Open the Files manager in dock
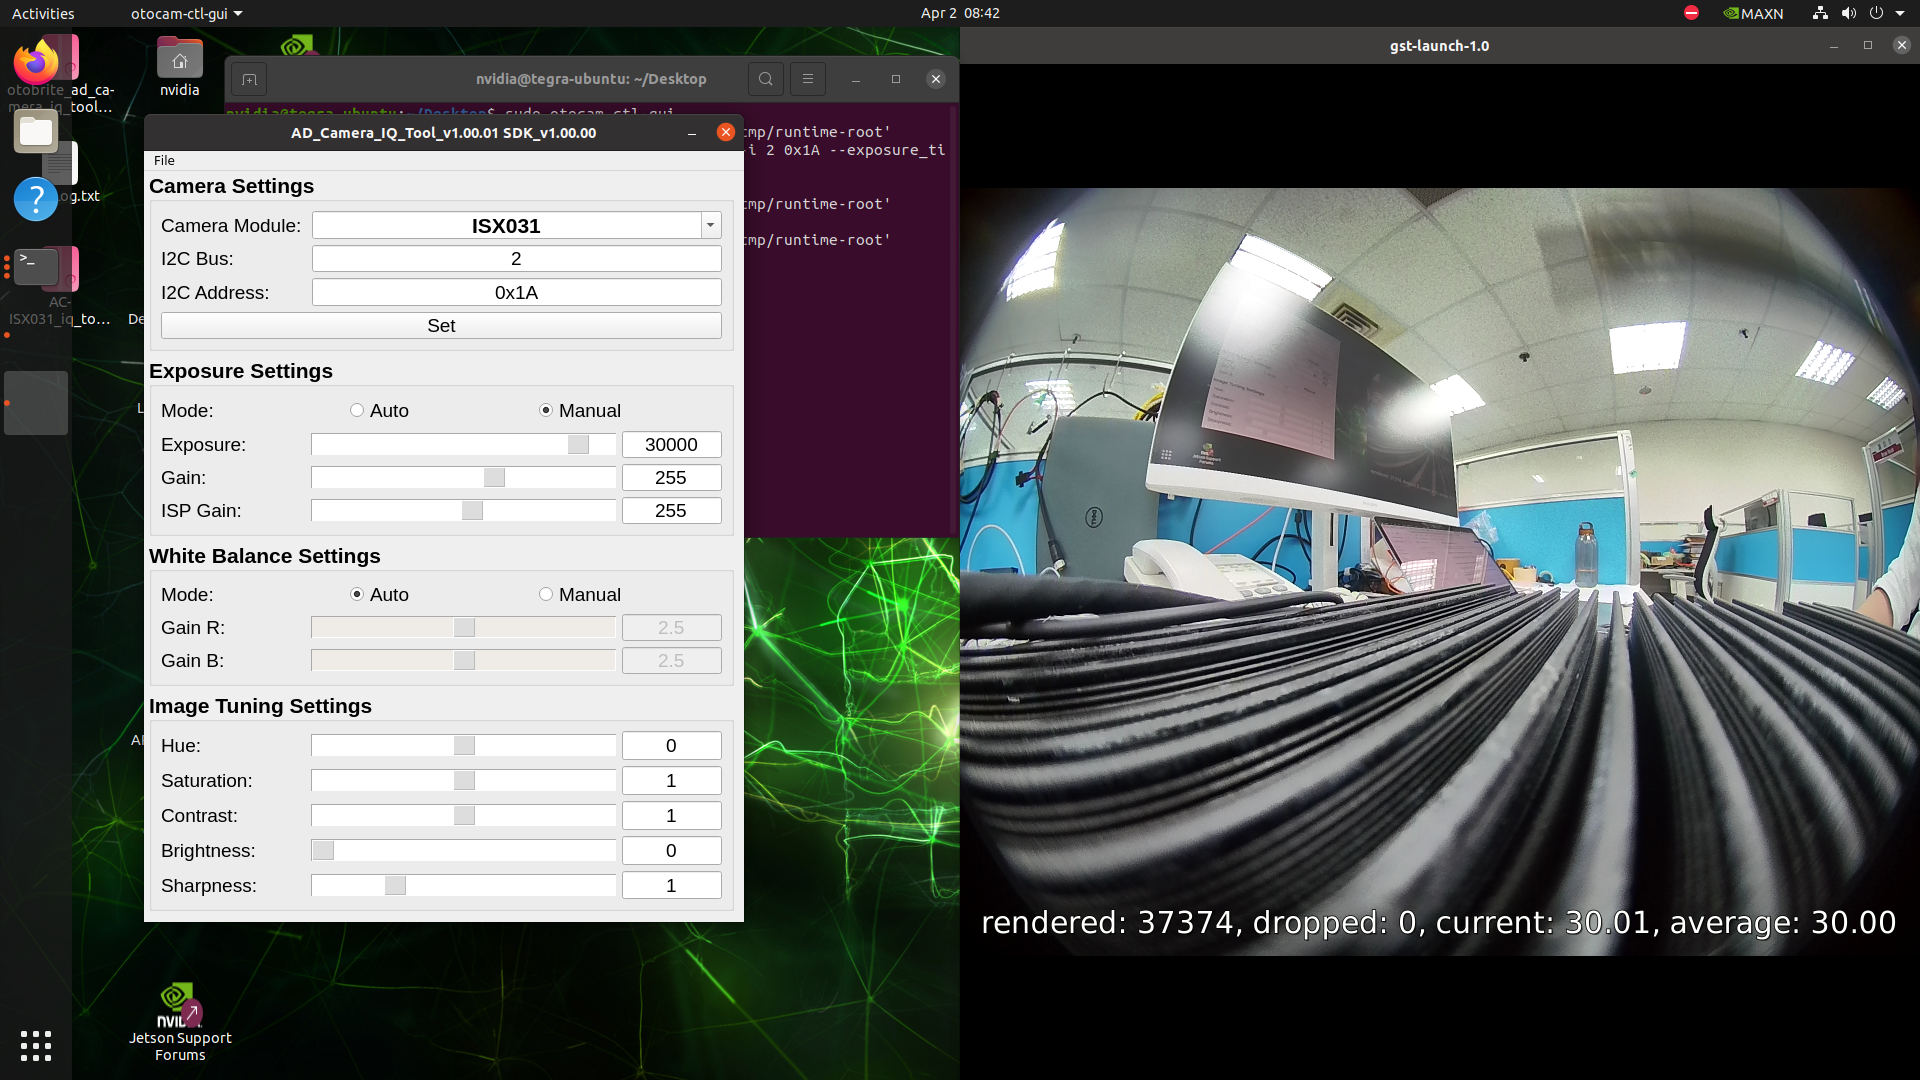This screenshot has height=1080, width=1920. pos(36,131)
